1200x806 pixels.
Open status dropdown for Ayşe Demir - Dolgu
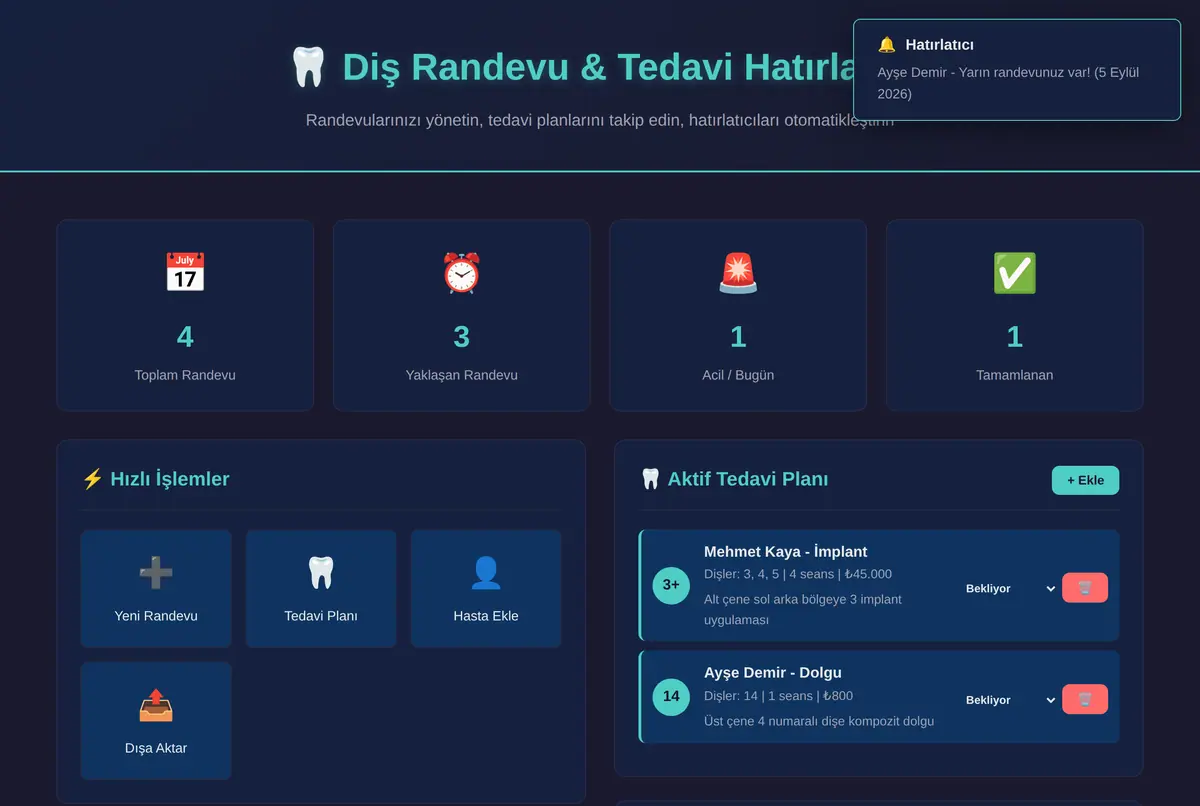point(1010,700)
